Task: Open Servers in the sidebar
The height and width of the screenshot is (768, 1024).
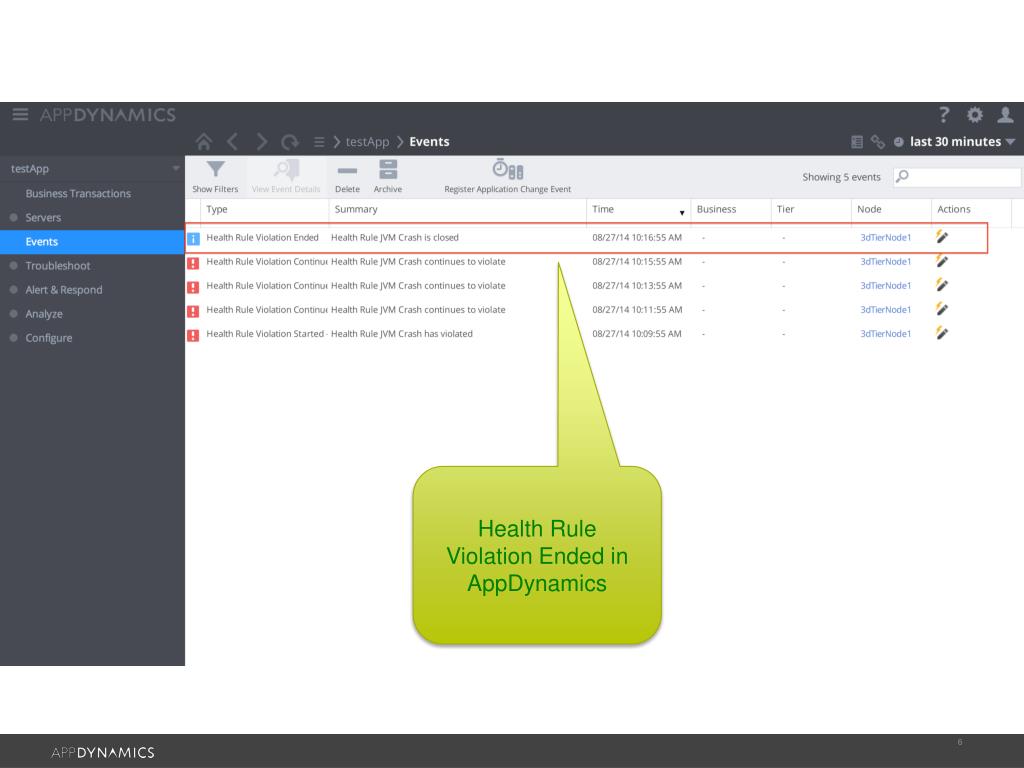Action: tap(43, 217)
